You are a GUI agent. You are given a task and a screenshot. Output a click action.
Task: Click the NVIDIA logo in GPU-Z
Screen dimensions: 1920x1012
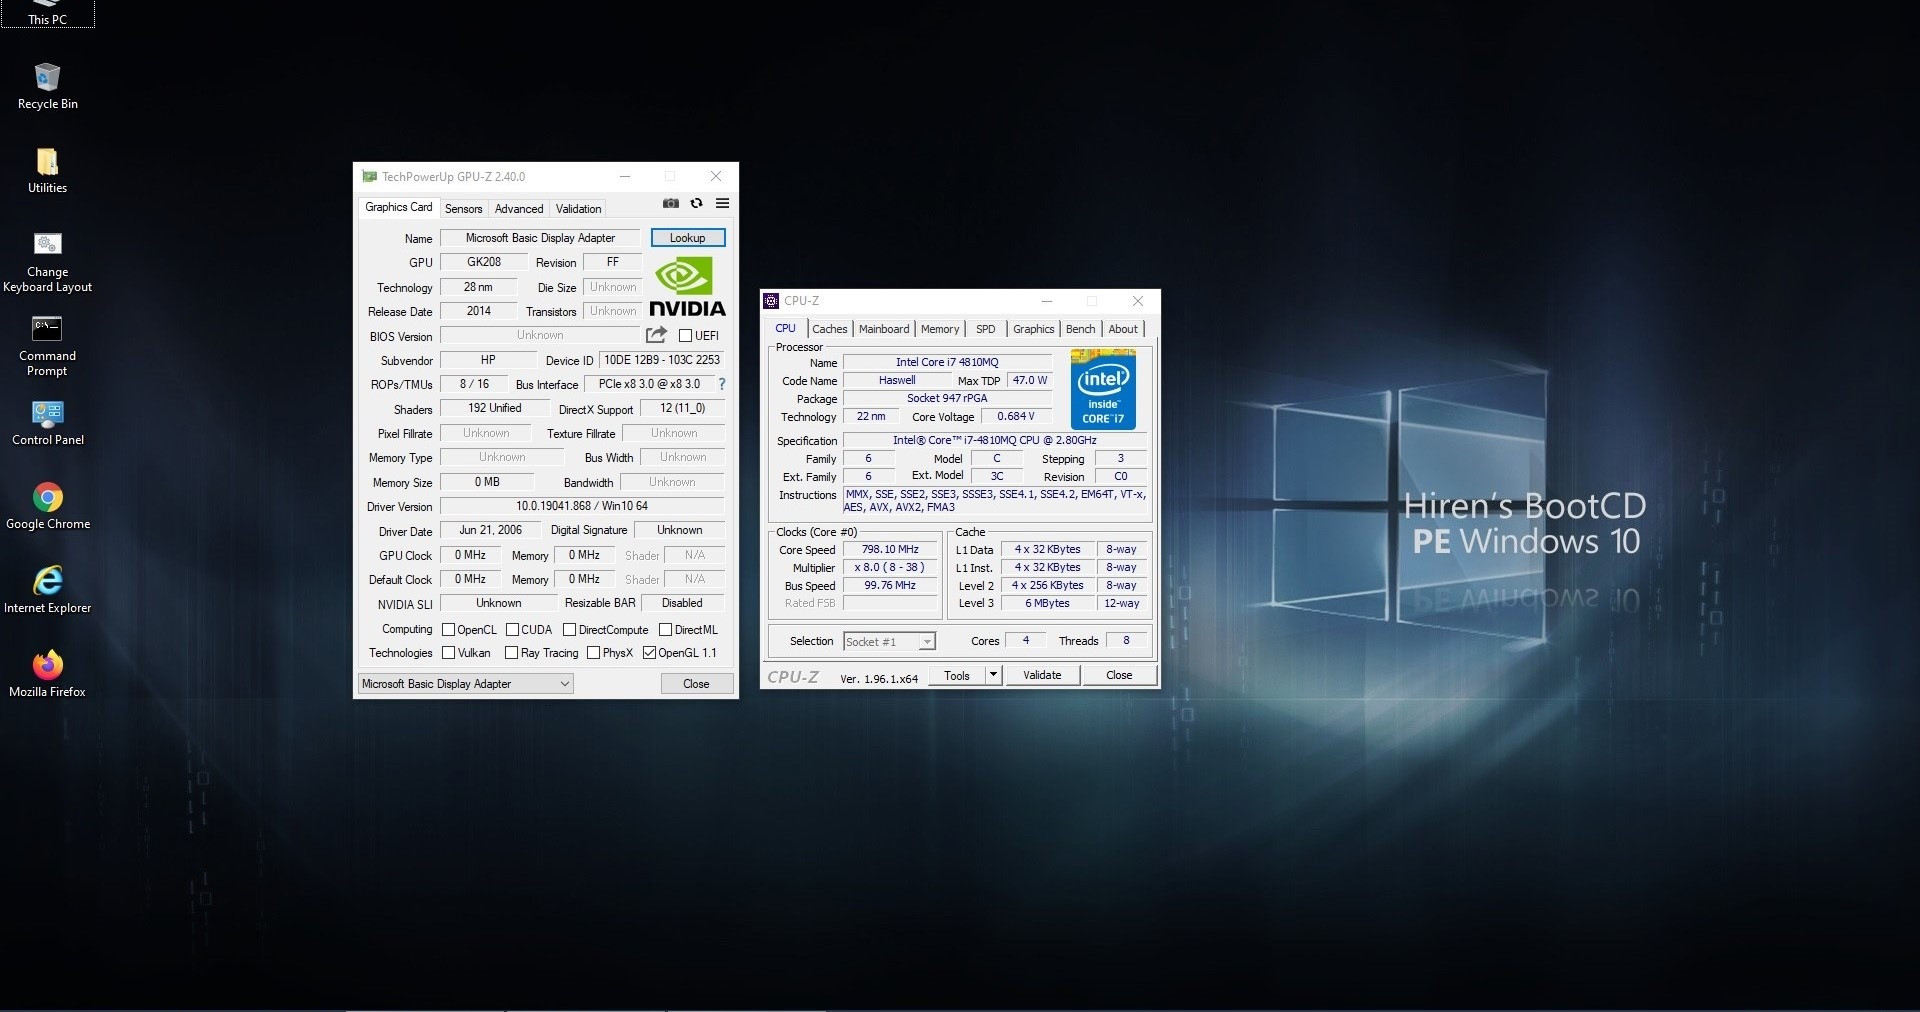pos(687,287)
